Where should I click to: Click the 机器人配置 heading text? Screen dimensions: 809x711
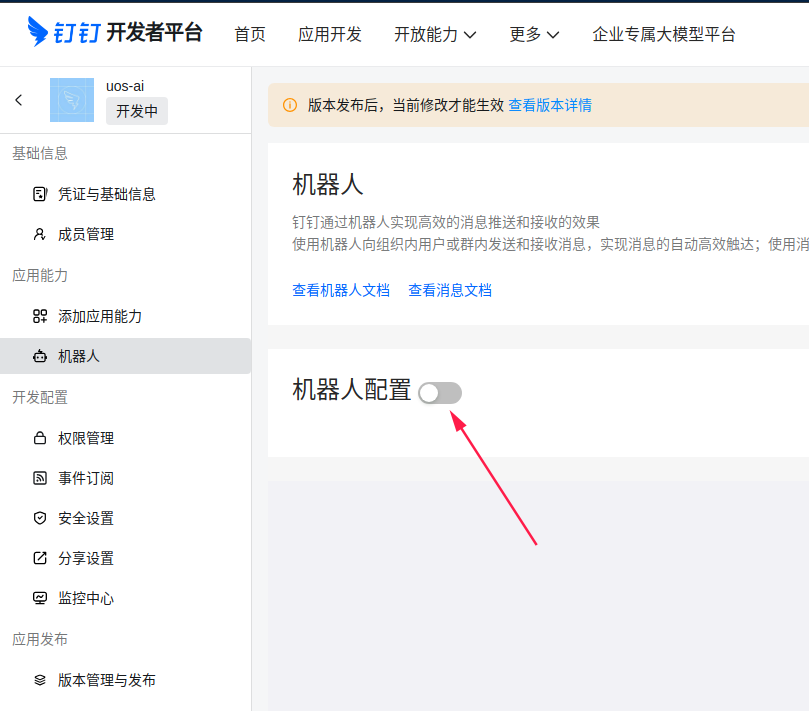point(351,390)
